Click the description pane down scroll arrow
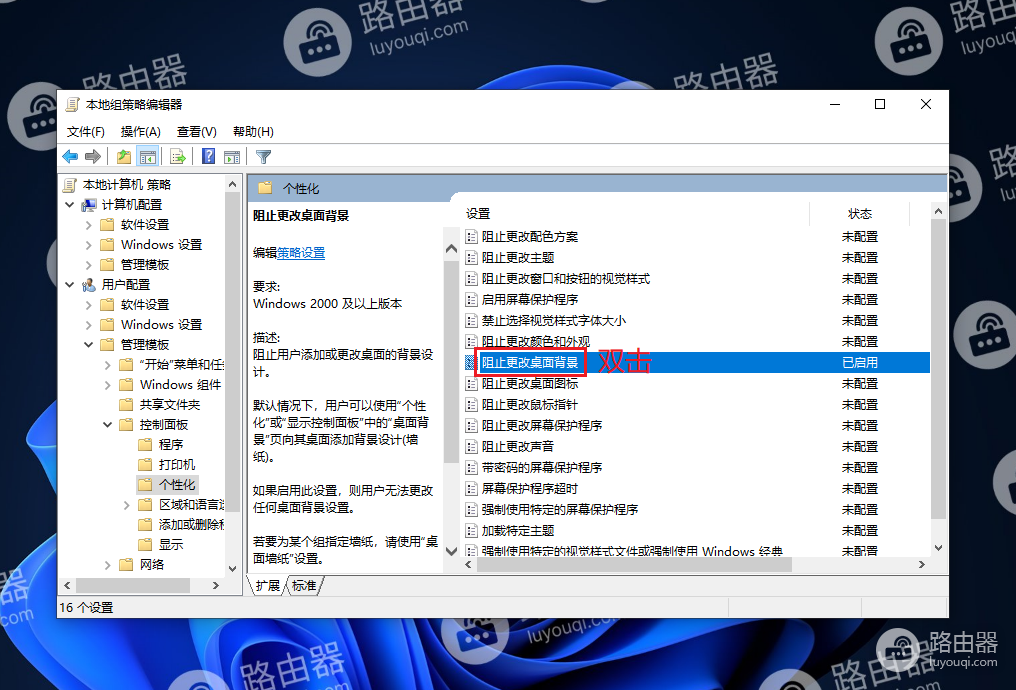This screenshot has width=1016, height=690. pos(452,551)
